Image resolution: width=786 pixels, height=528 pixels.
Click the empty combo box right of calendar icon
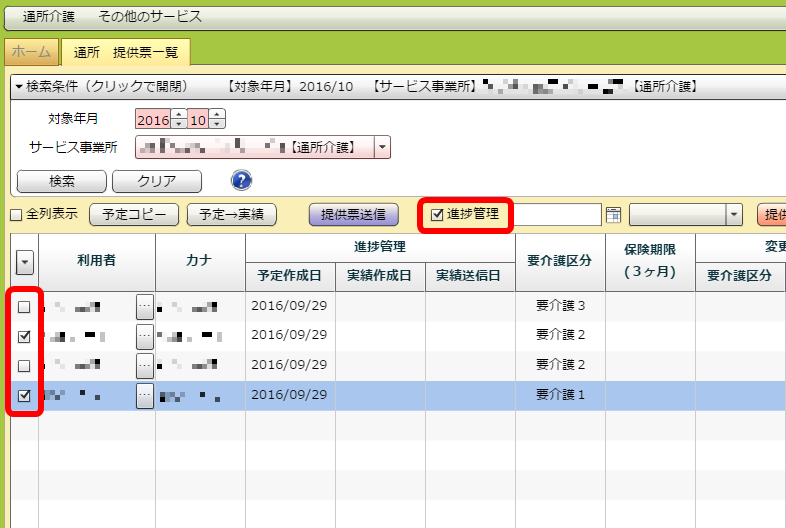685,214
